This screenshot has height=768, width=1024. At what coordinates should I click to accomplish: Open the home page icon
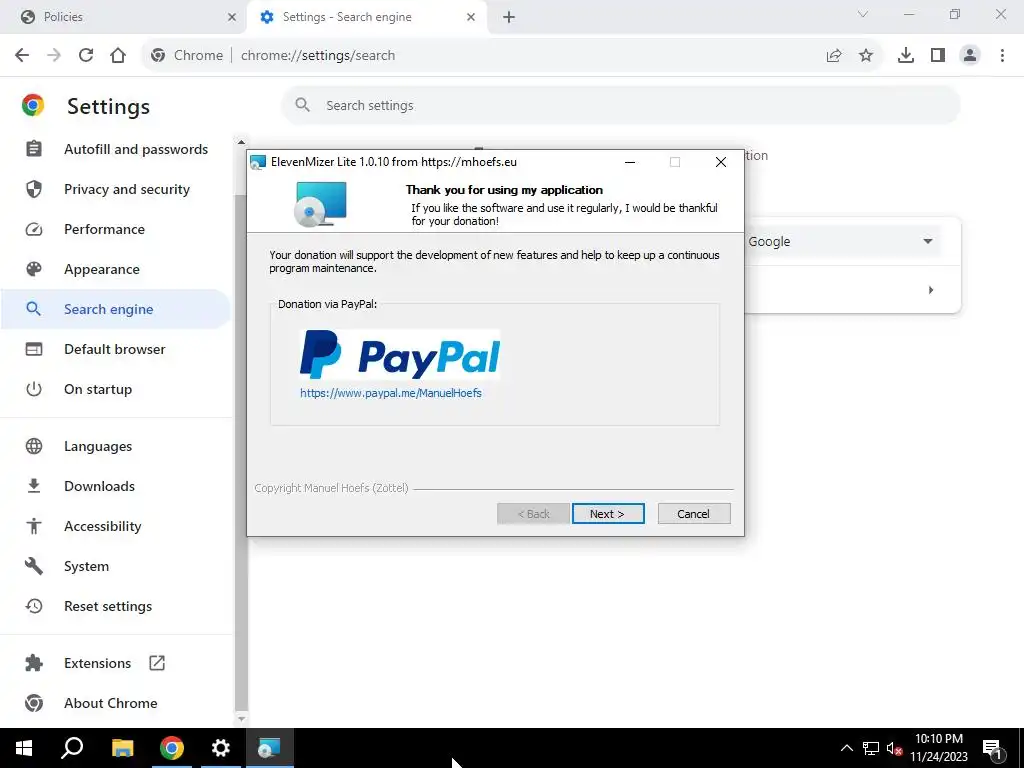[118, 56]
